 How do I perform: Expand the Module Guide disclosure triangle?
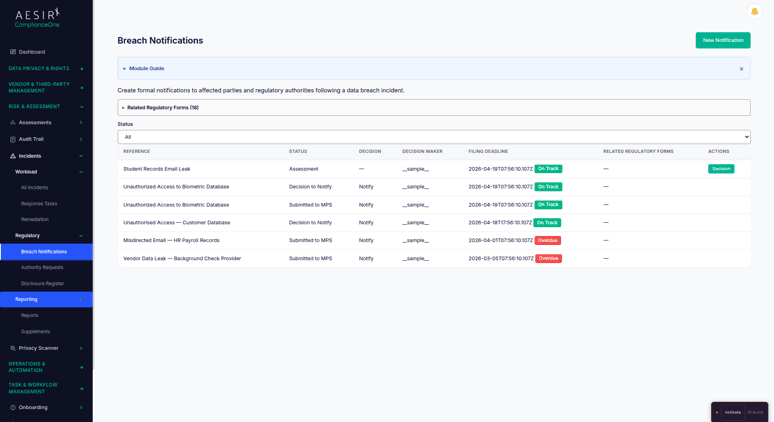point(124,69)
